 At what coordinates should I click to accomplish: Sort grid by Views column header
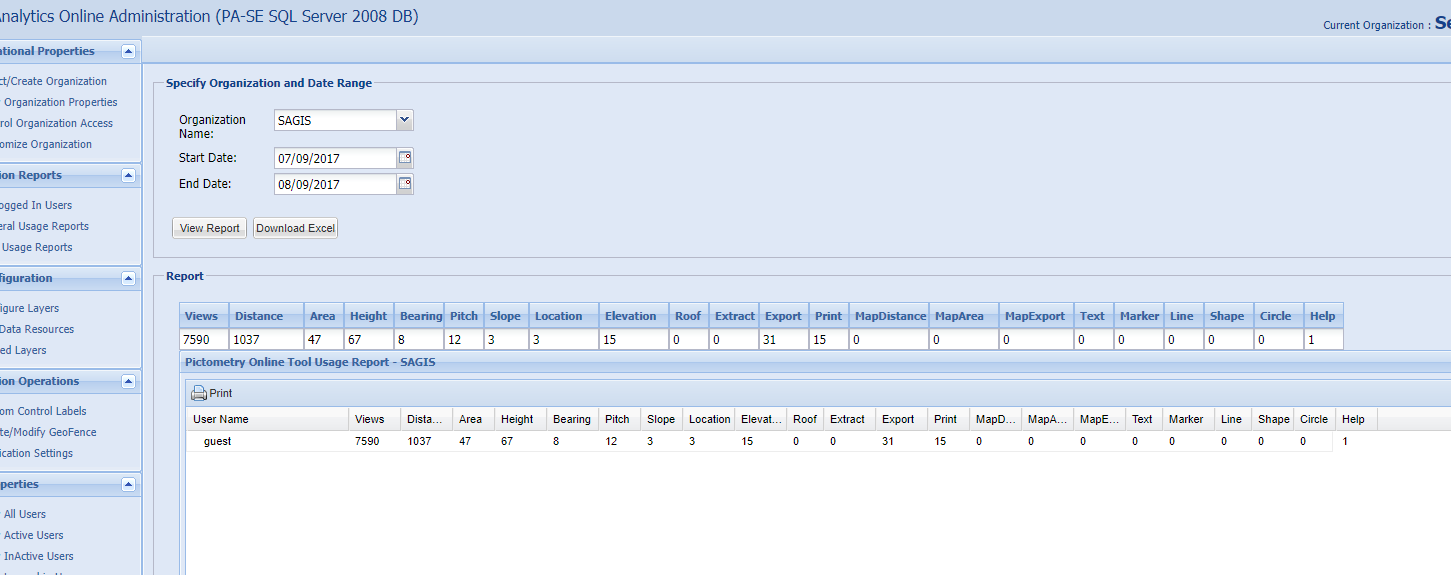click(x=374, y=419)
